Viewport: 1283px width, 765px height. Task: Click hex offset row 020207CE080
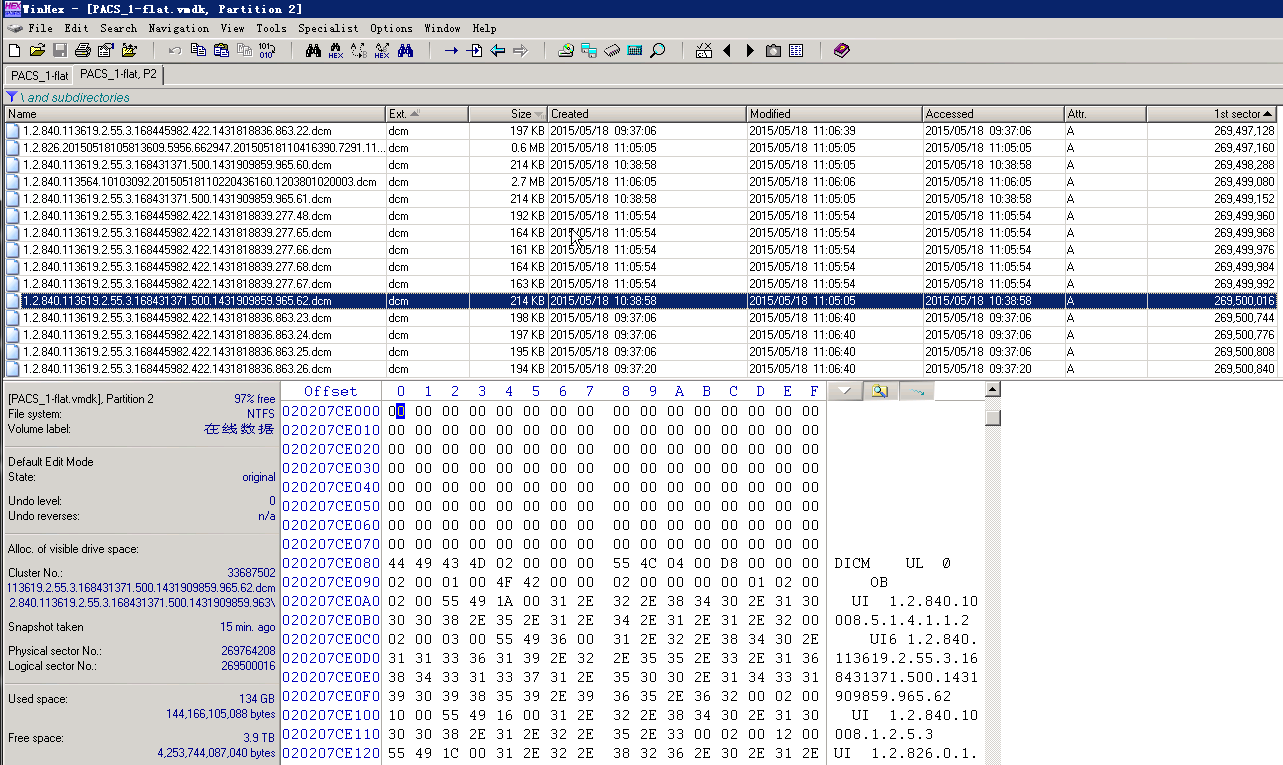tap(331, 563)
